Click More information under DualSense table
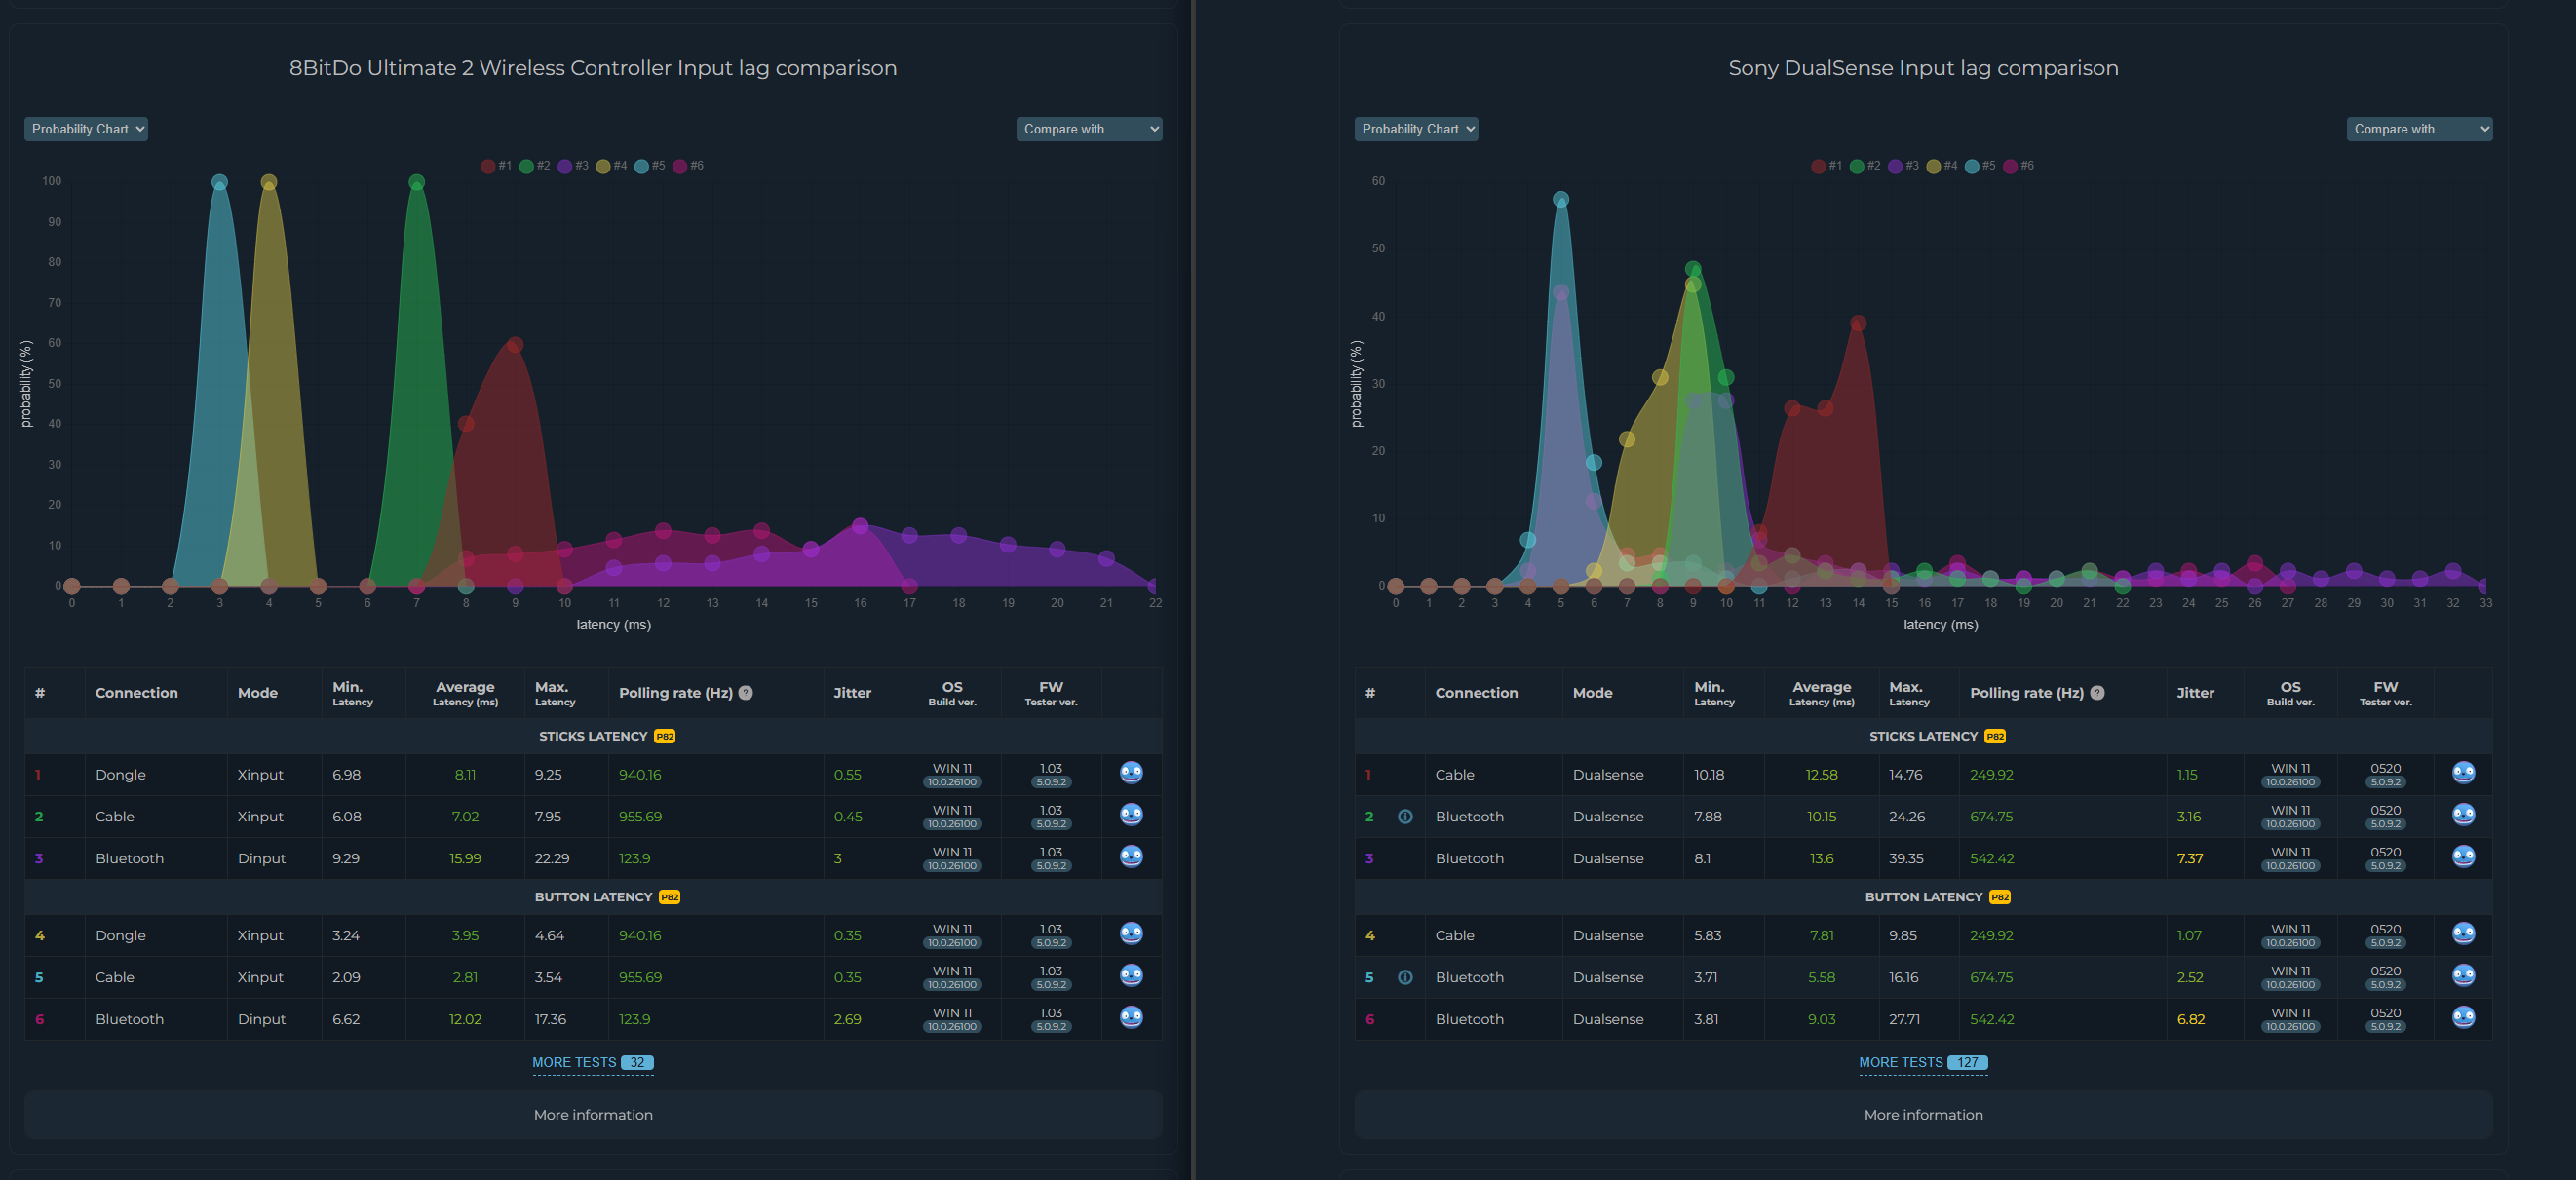This screenshot has height=1180, width=2576. pyautogui.click(x=1922, y=1114)
